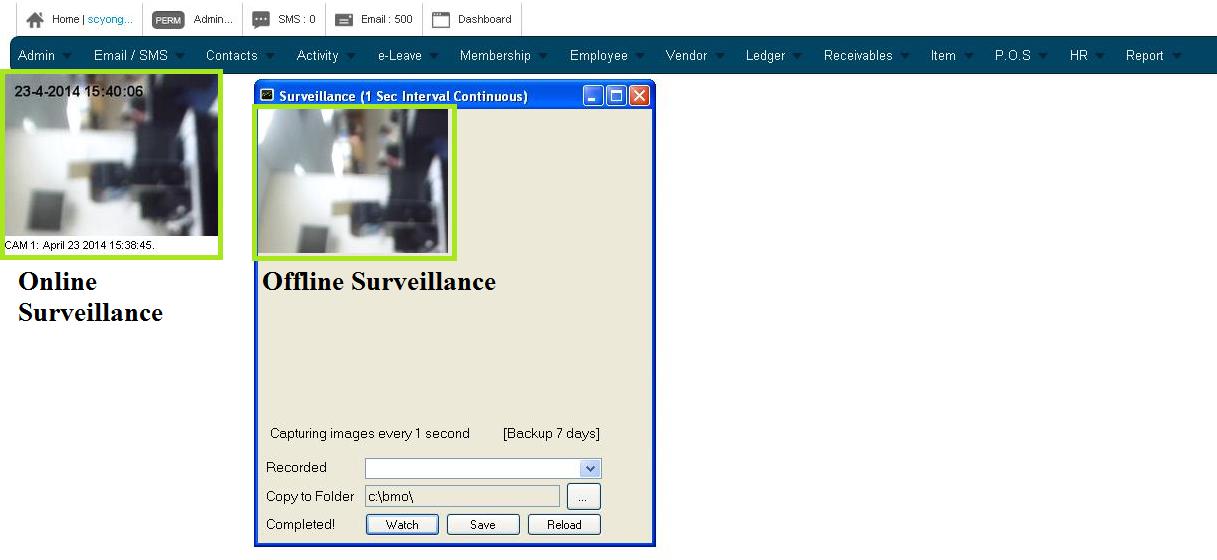
Task: Click the online surveillance camera image
Action: pyautogui.click(x=111, y=155)
